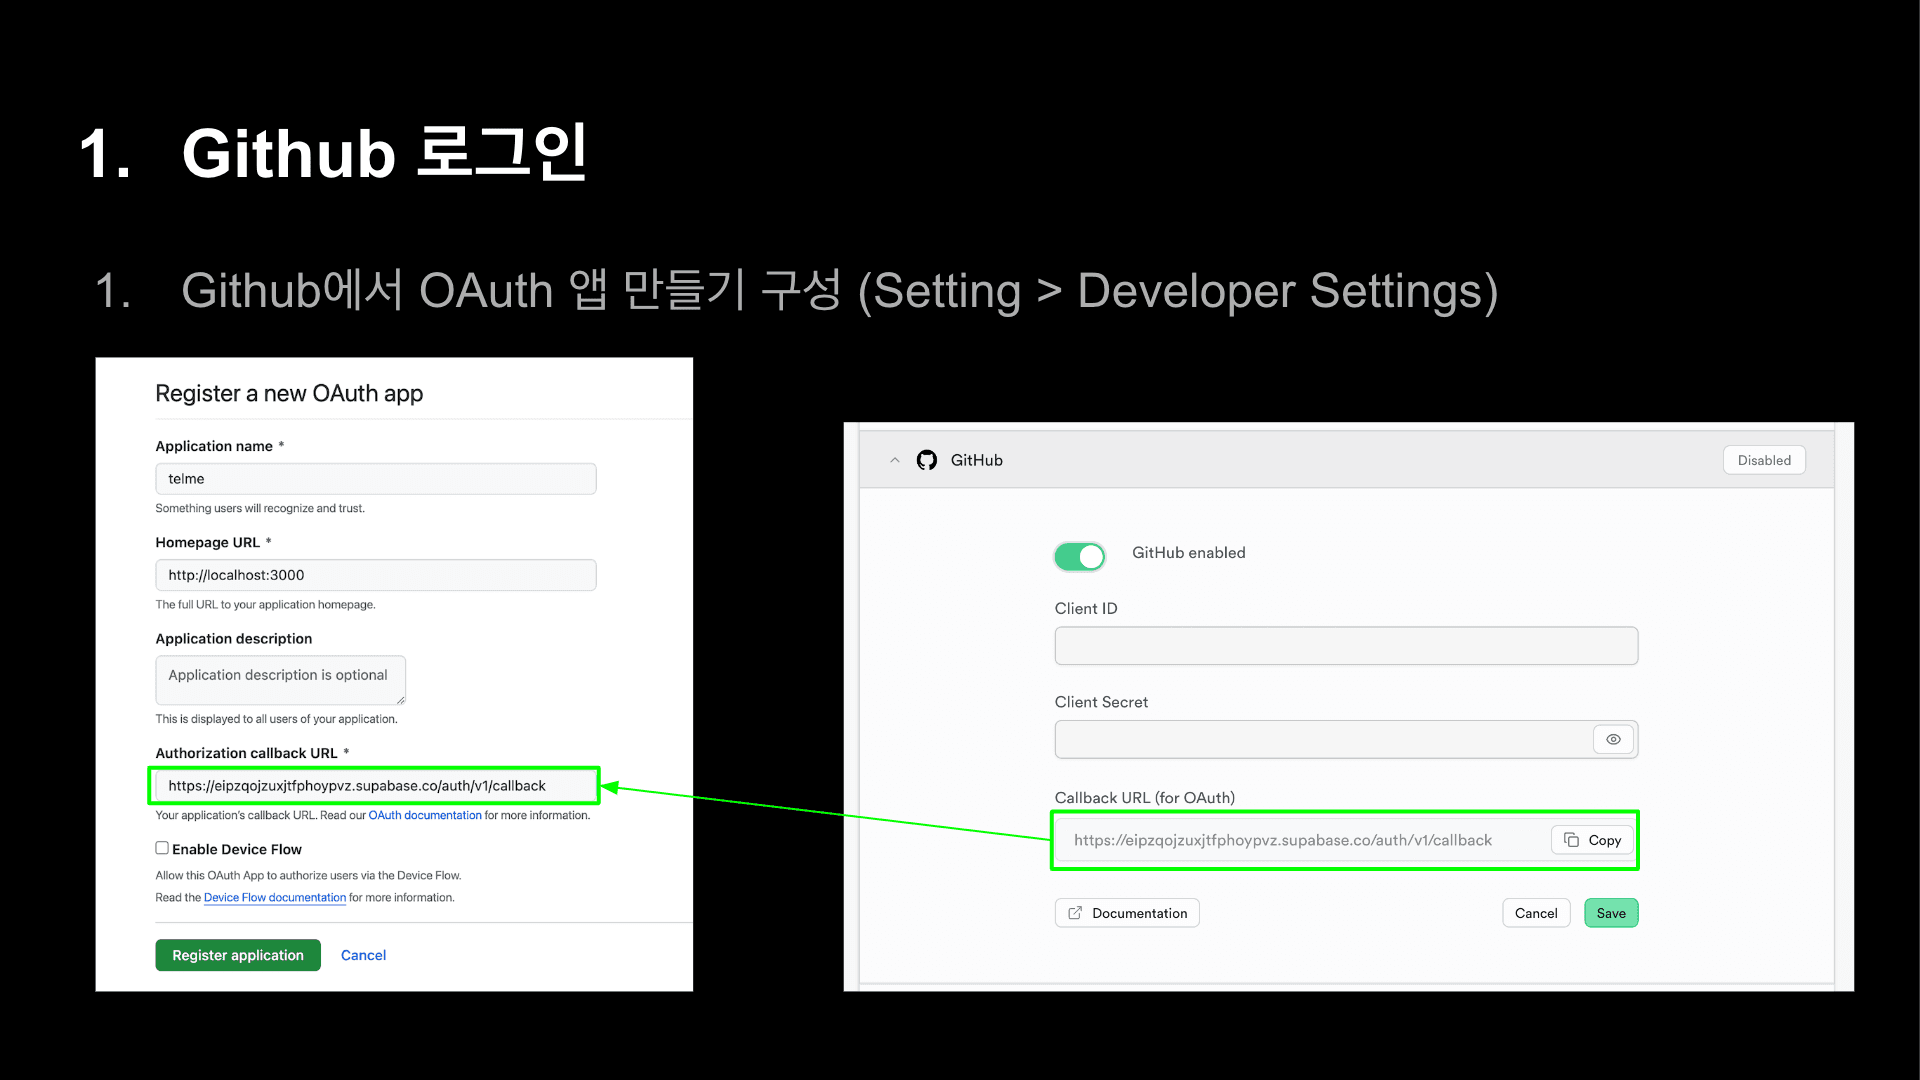Click the Homepage URL input field
The image size is (1920, 1080).
click(x=375, y=575)
